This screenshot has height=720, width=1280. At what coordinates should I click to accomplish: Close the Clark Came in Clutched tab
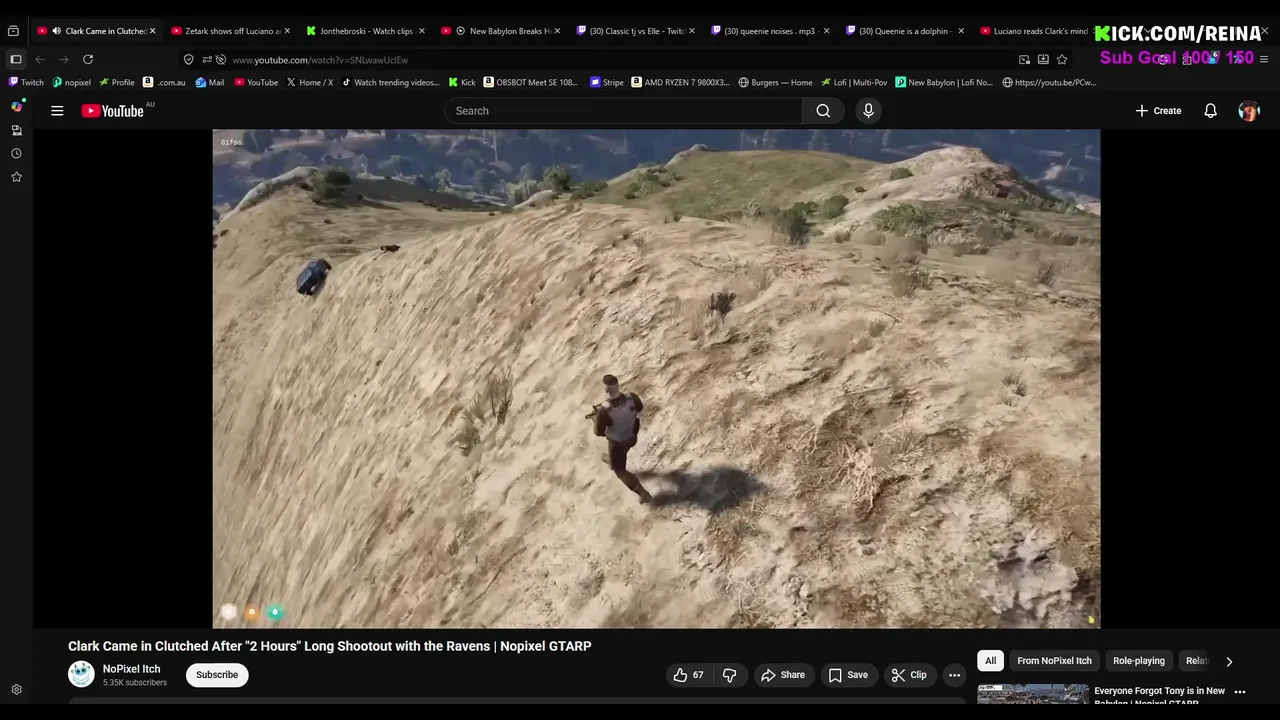tap(152, 31)
